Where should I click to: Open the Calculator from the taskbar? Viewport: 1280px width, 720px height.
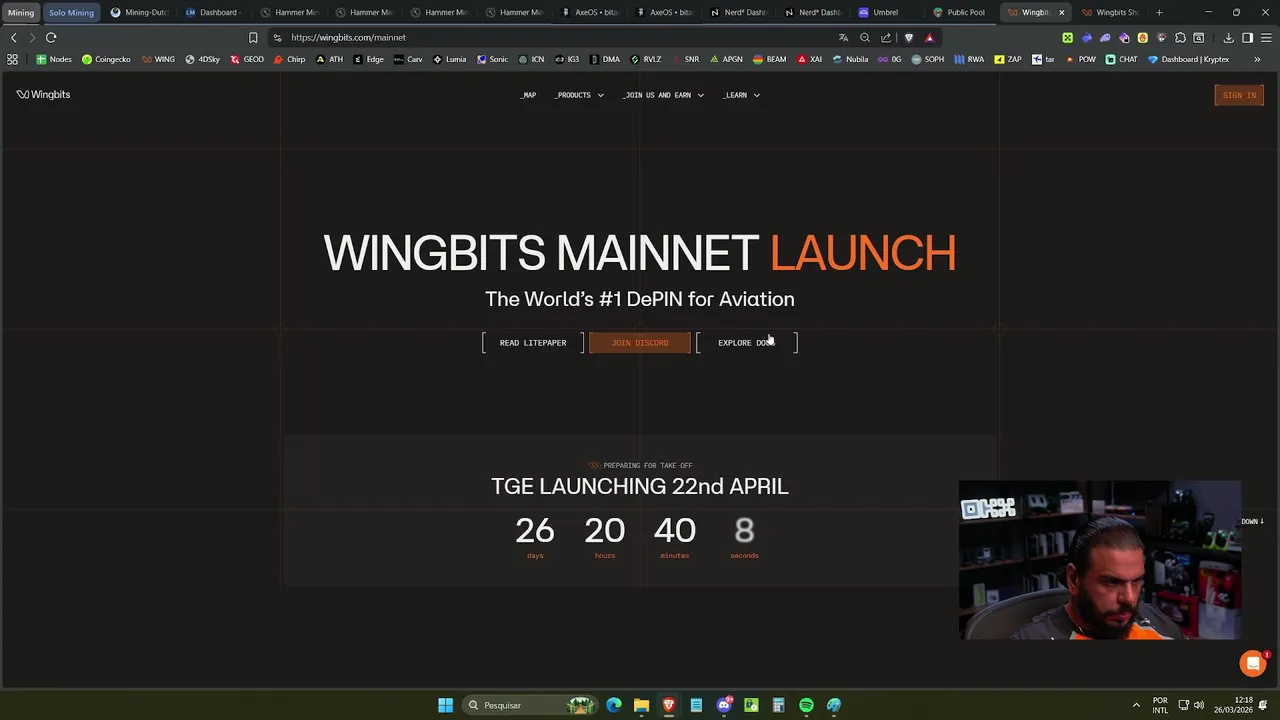pos(778,705)
